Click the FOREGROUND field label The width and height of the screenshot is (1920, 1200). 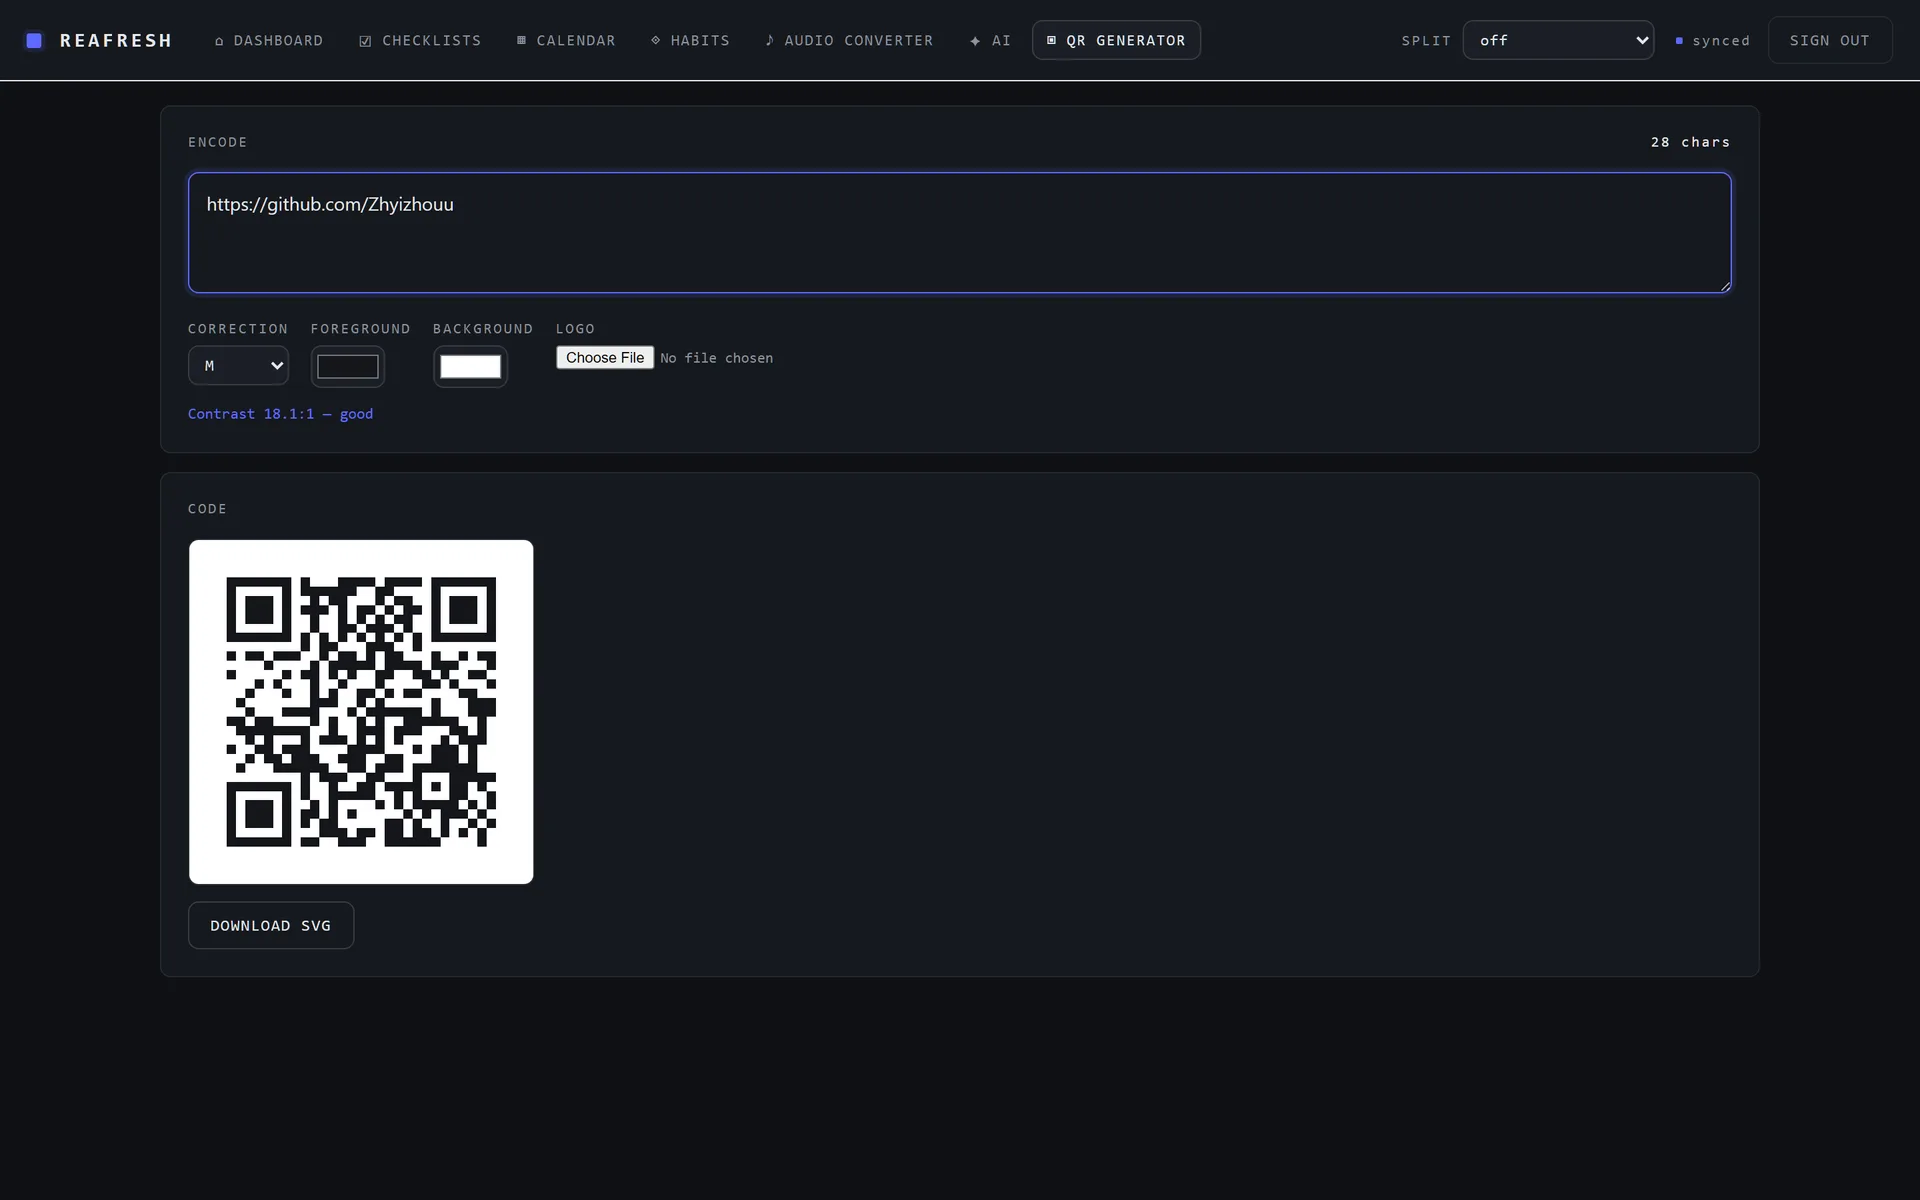click(x=361, y=329)
